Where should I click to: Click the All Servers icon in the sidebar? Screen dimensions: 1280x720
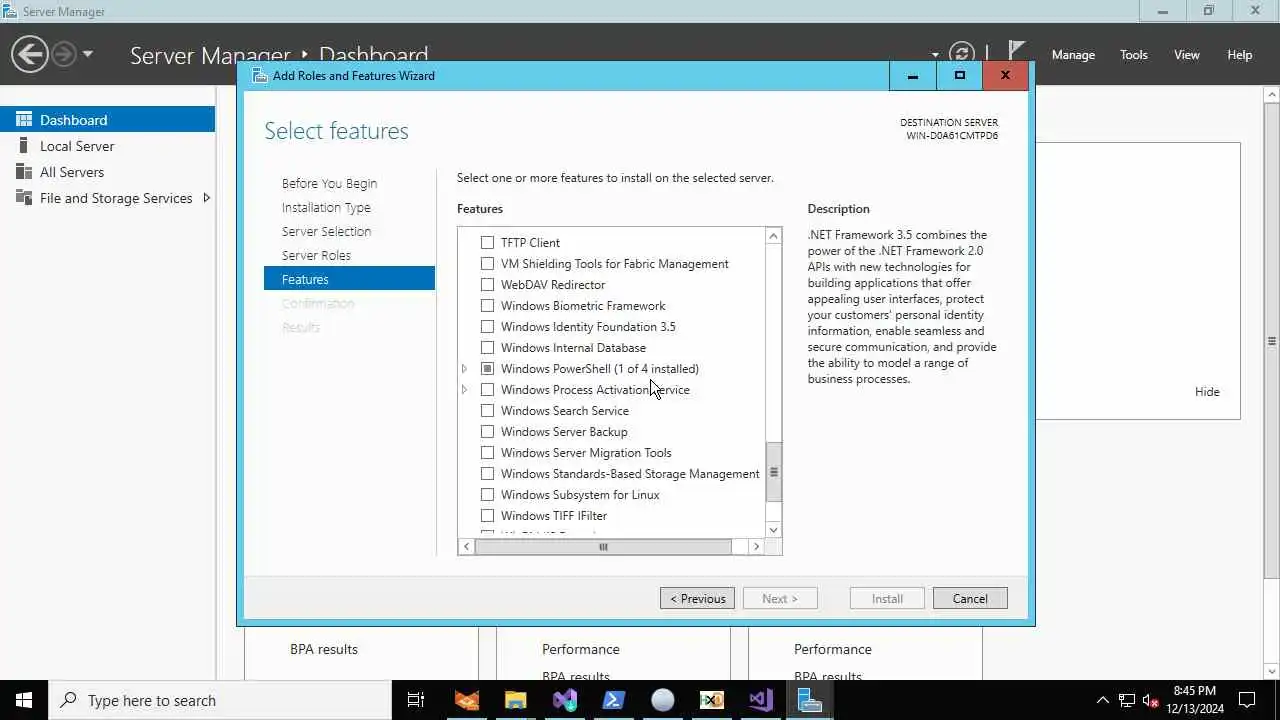coord(24,171)
